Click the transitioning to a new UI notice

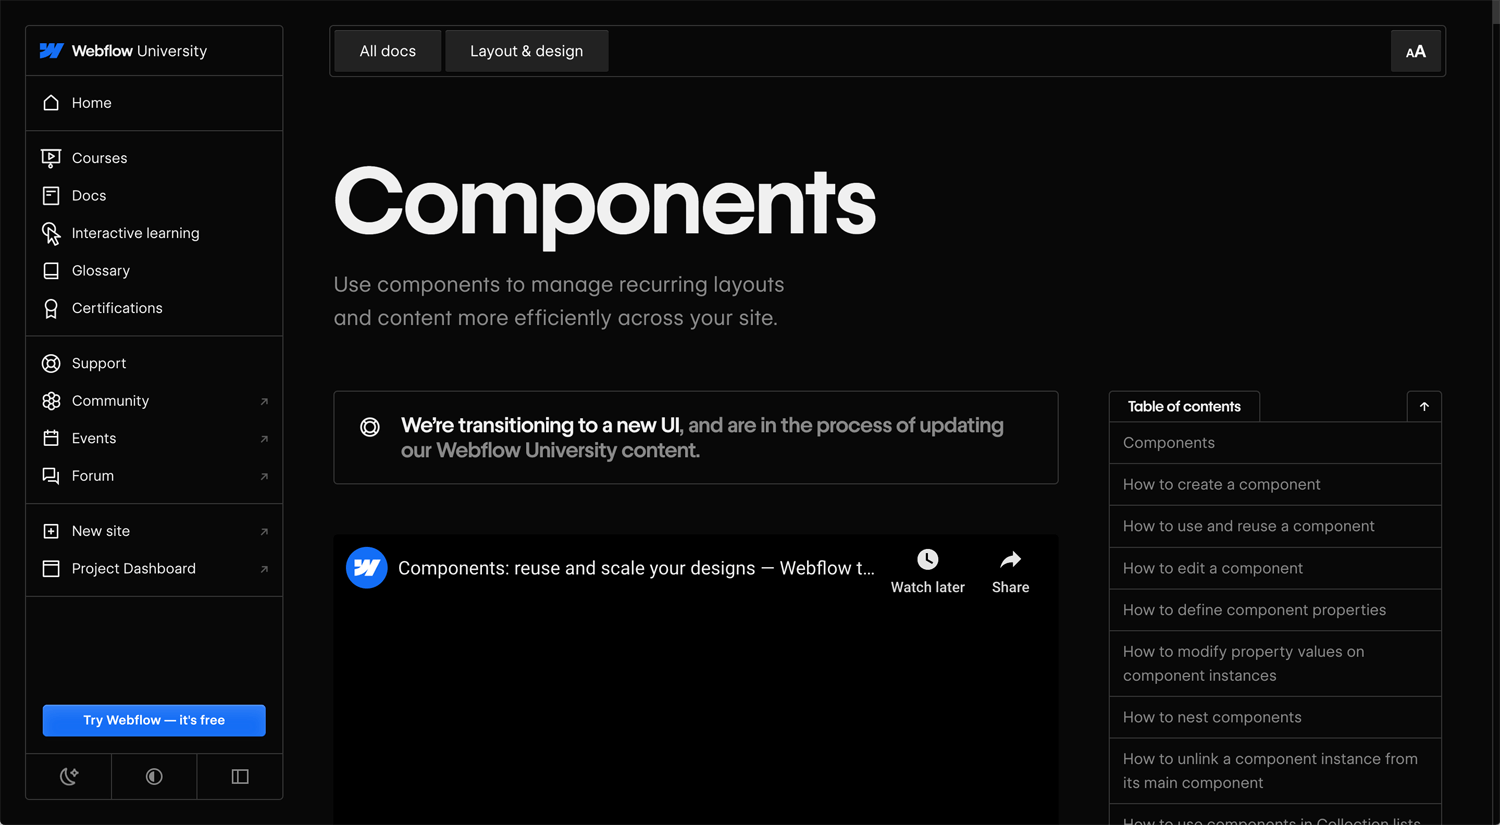[696, 438]
